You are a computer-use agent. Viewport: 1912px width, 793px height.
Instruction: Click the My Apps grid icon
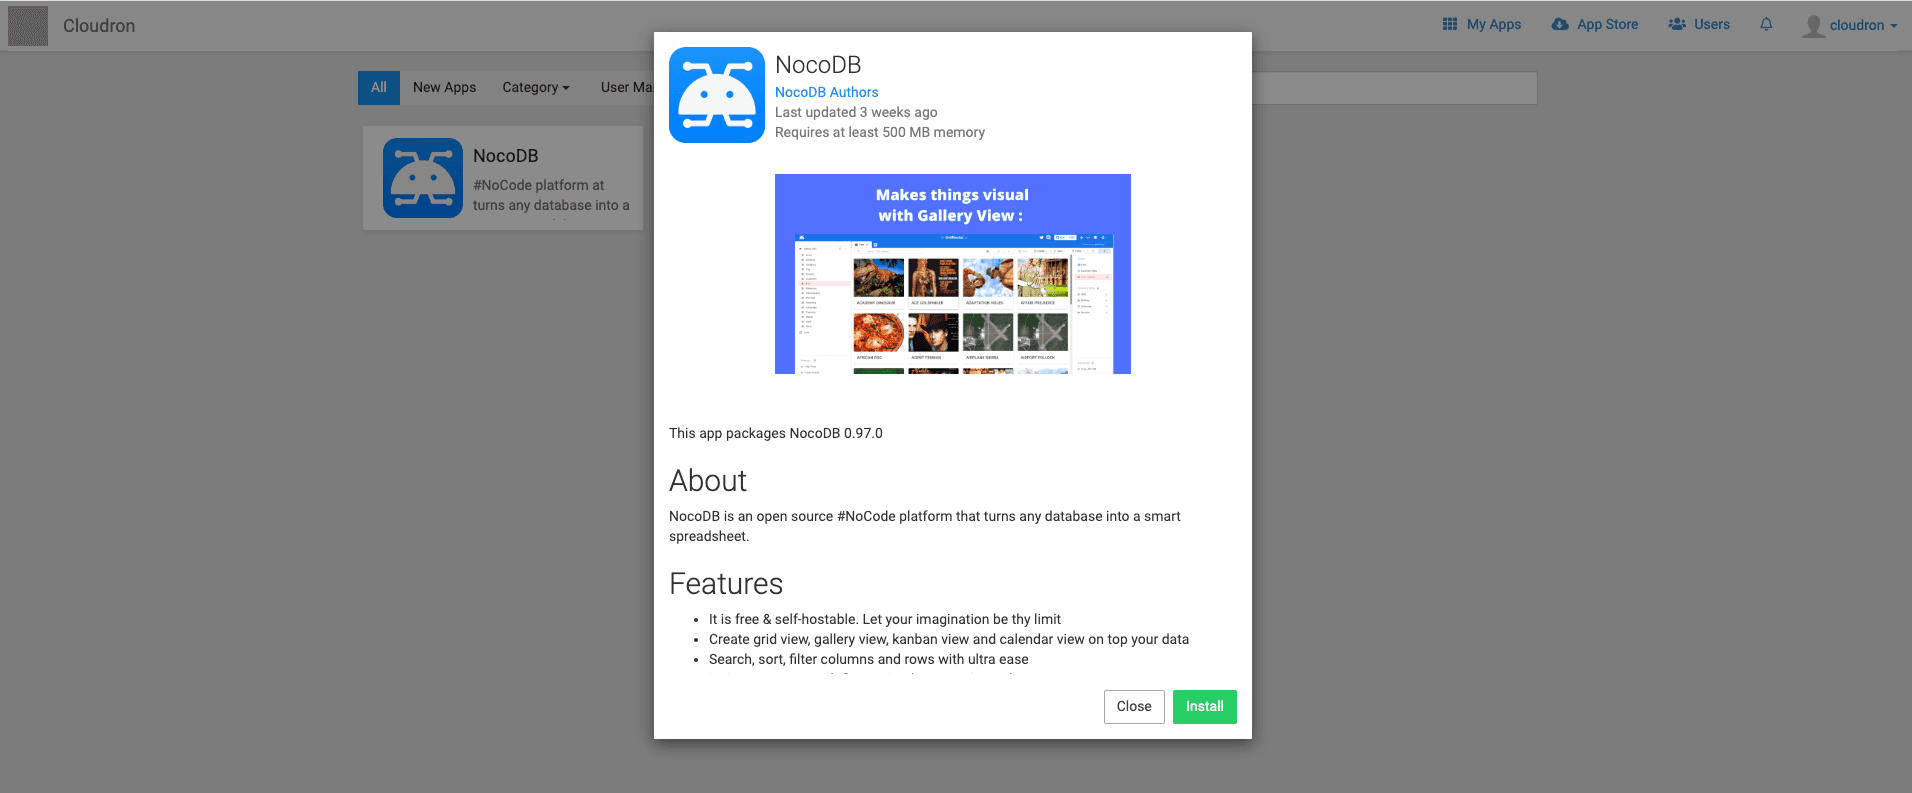[1450, 24]
